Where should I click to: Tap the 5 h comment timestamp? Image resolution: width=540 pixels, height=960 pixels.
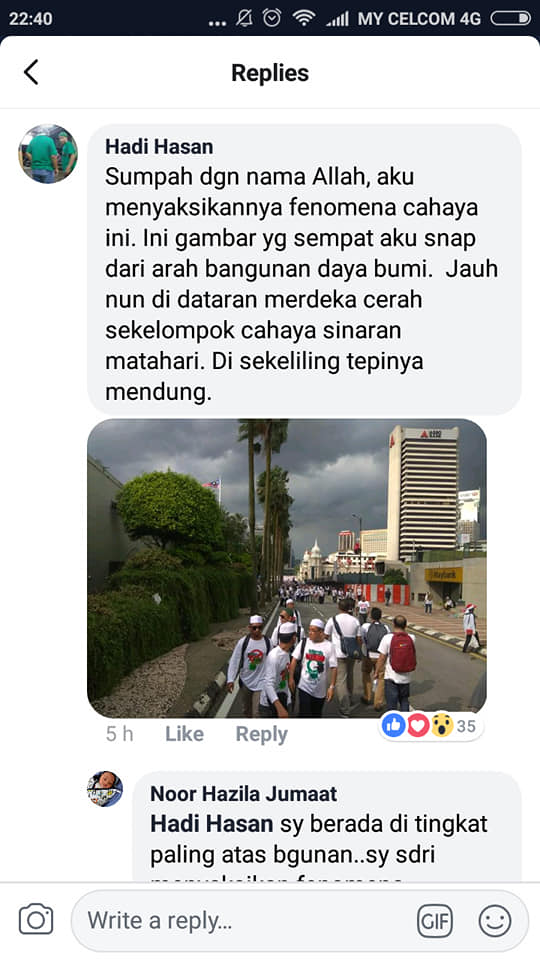[119, 733]
